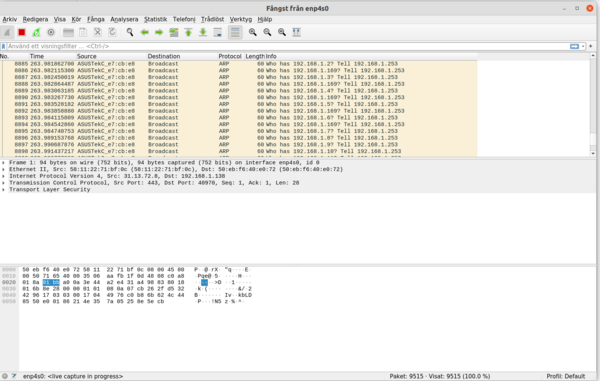
Task: Sort by the Source column header
Action: 111,56
